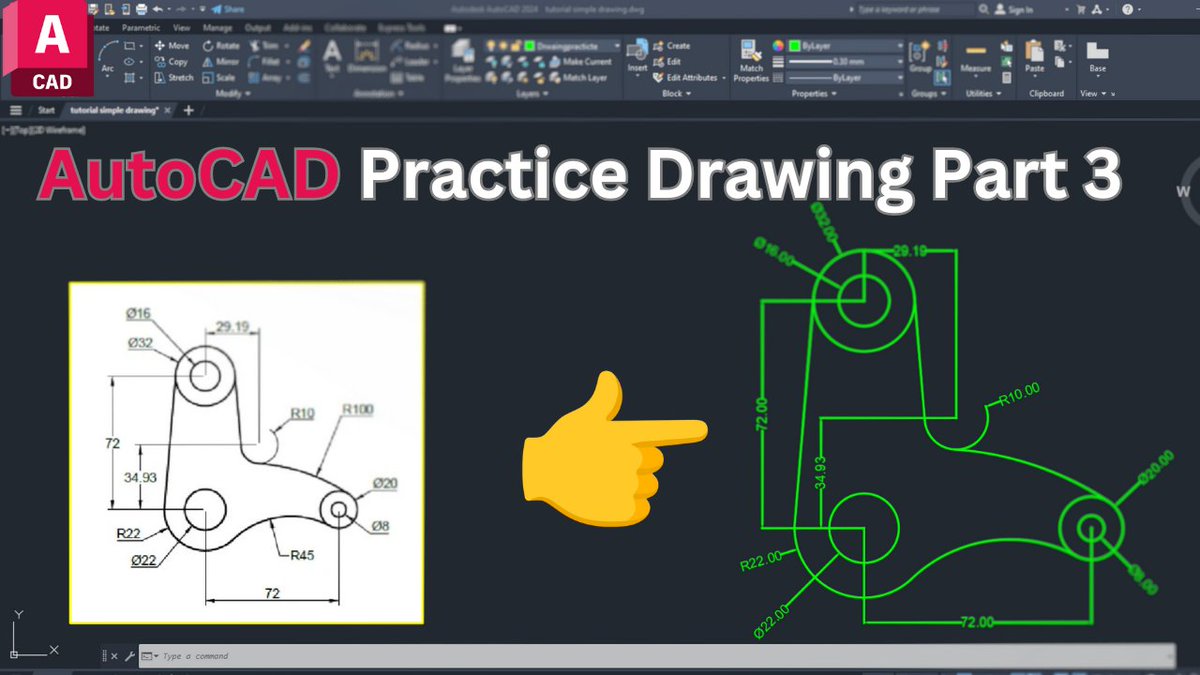Select the Text annotation tool
This screenshot has width=1200, height=675.
click(332, 56)
